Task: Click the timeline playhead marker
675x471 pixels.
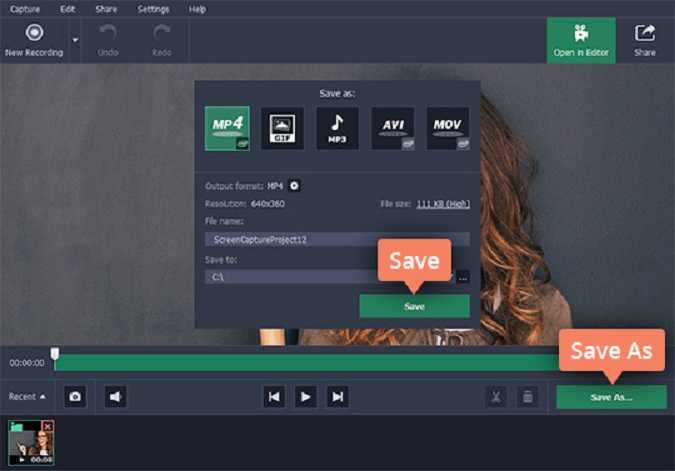Action: tap(55, 354)
